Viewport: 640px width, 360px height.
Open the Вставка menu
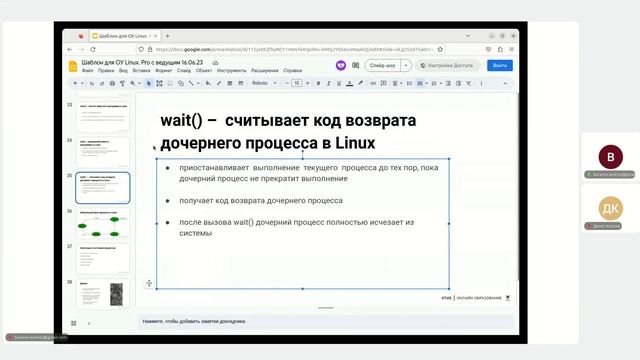tap(141, 71)
